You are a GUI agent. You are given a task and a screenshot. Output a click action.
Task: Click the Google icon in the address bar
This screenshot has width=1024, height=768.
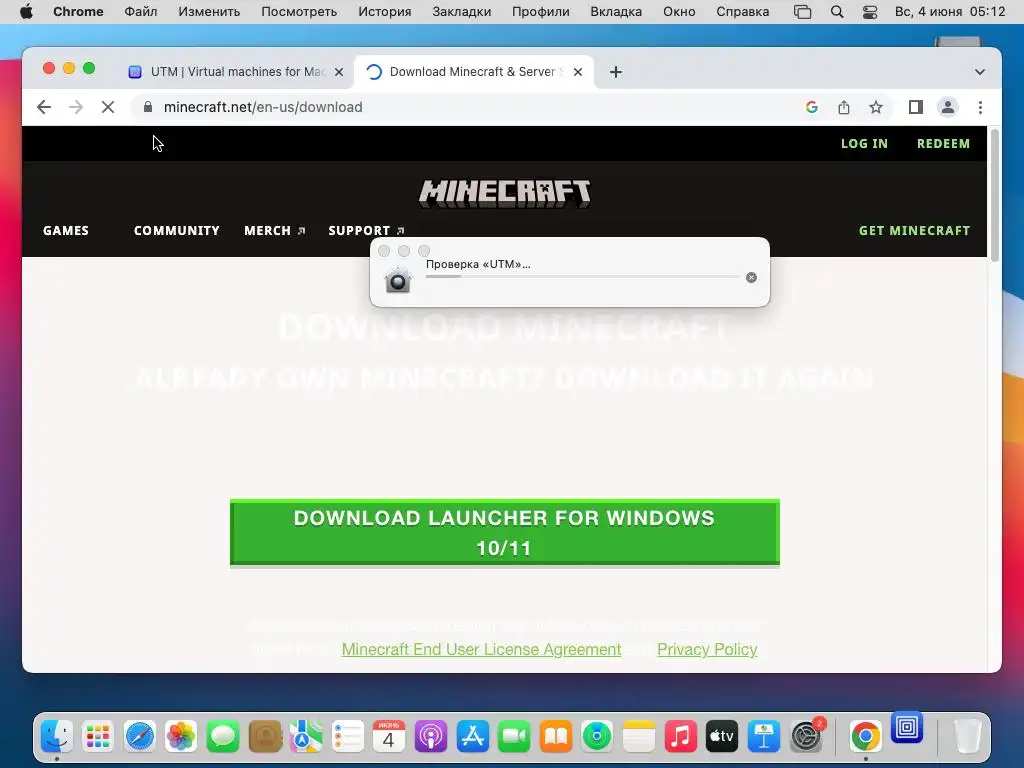click(812, 107)
